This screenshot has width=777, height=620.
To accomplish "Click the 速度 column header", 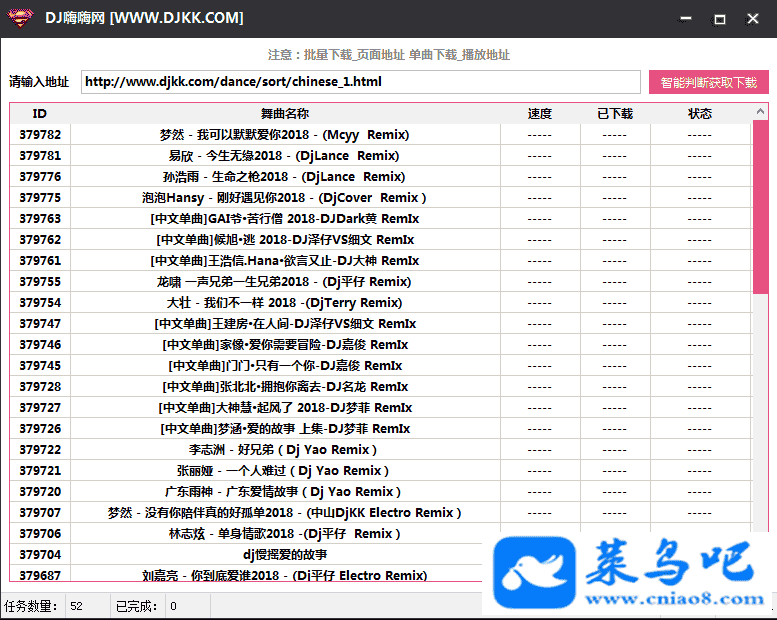I will click(539, 113).
